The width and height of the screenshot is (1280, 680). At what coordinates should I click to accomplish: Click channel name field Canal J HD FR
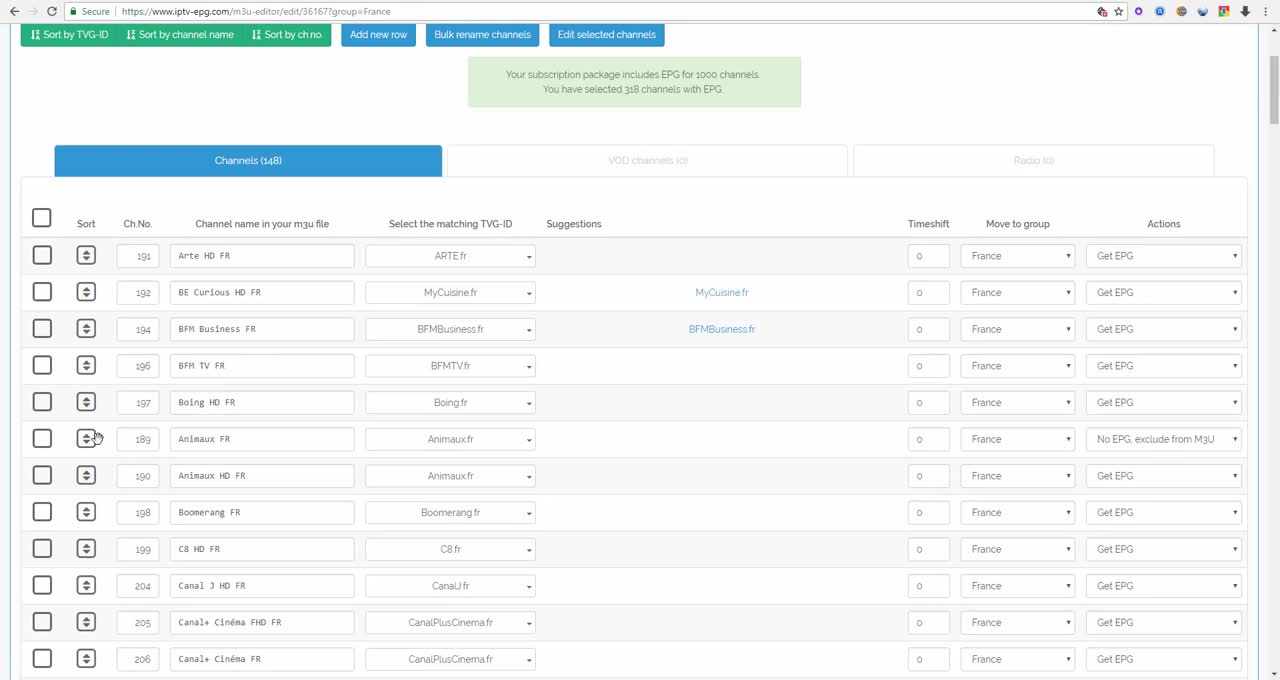(x=262, y=586)
